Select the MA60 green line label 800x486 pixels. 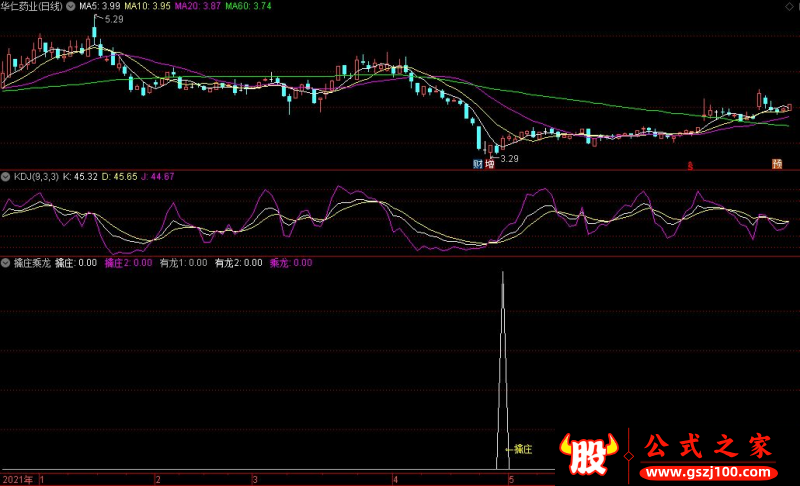248,6
